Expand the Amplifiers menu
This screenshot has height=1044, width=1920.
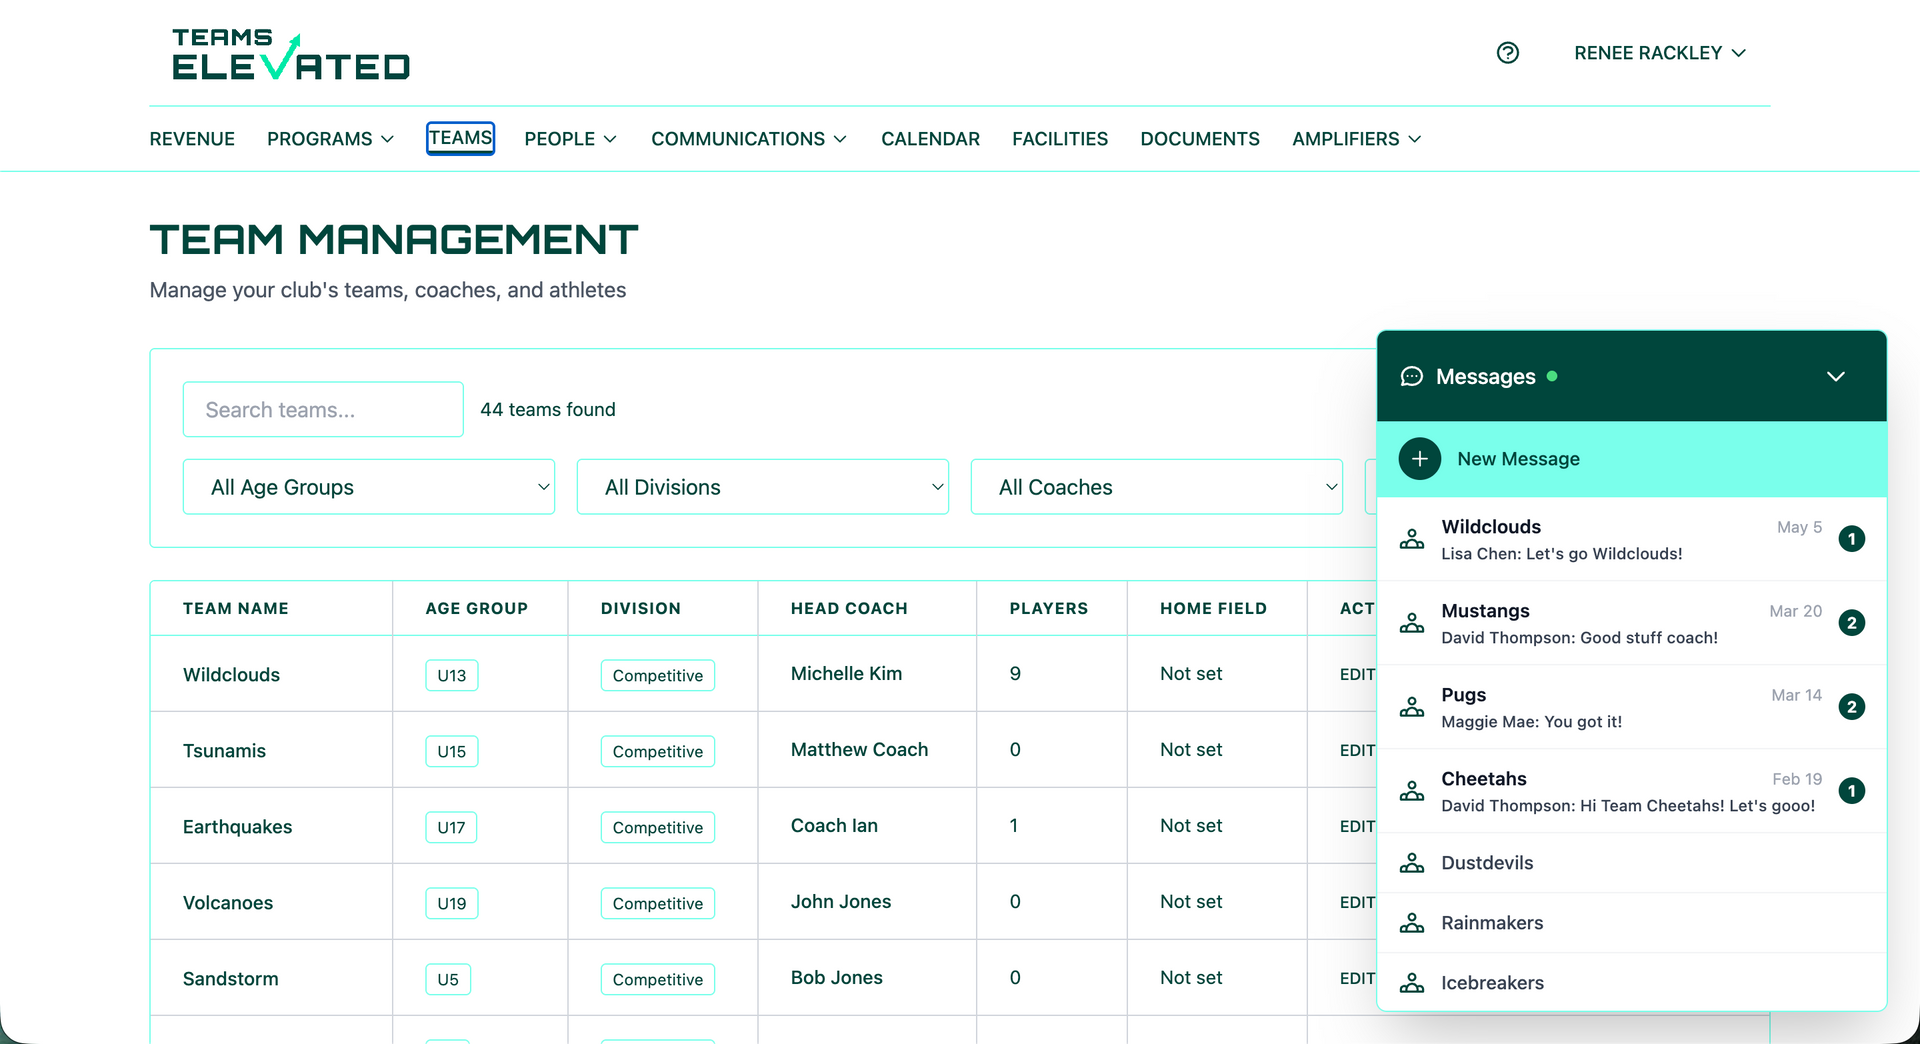click(1356, 139)
